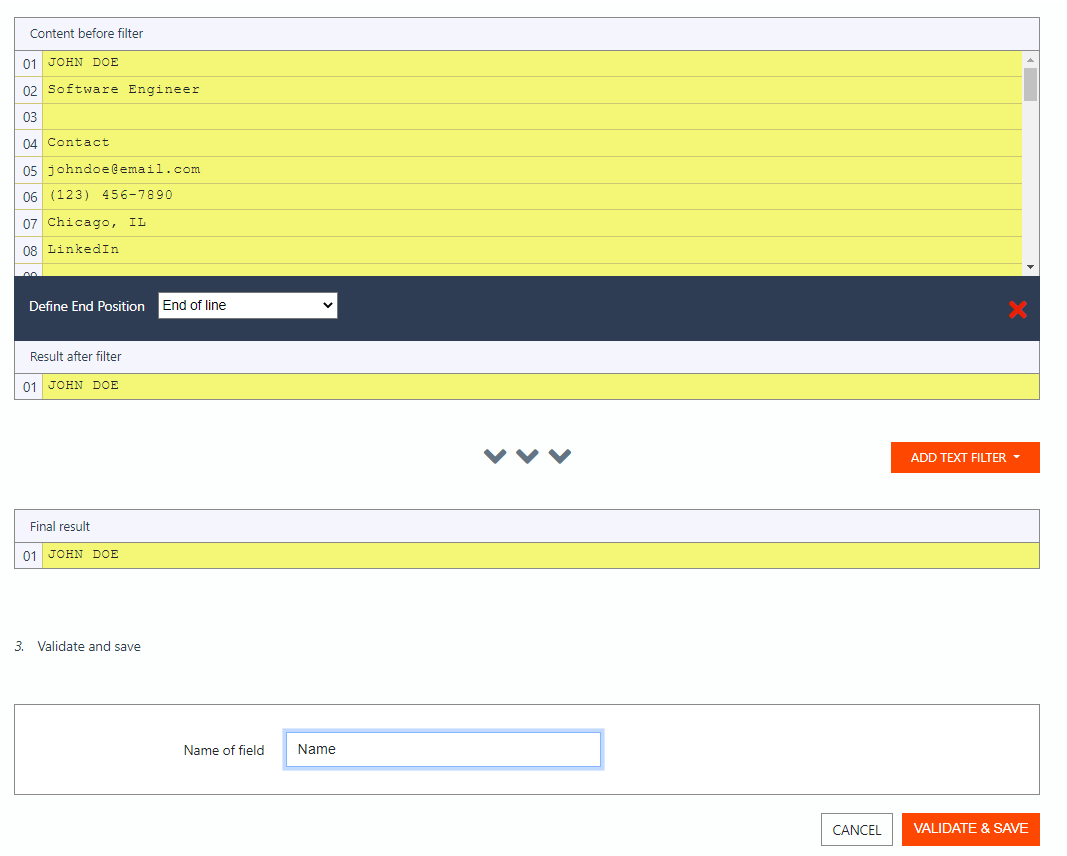The width and height of the screenshot is (1067, 856).
Task: Click the first downward chevron arrow
Action: 494,456
